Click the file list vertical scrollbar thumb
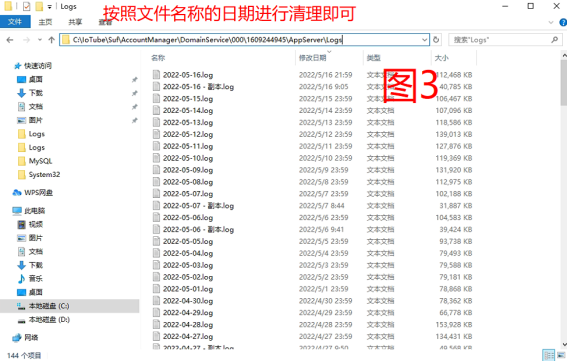Viewport: 567px width, 361px height. pyautogui.click(x=564, y=82)
